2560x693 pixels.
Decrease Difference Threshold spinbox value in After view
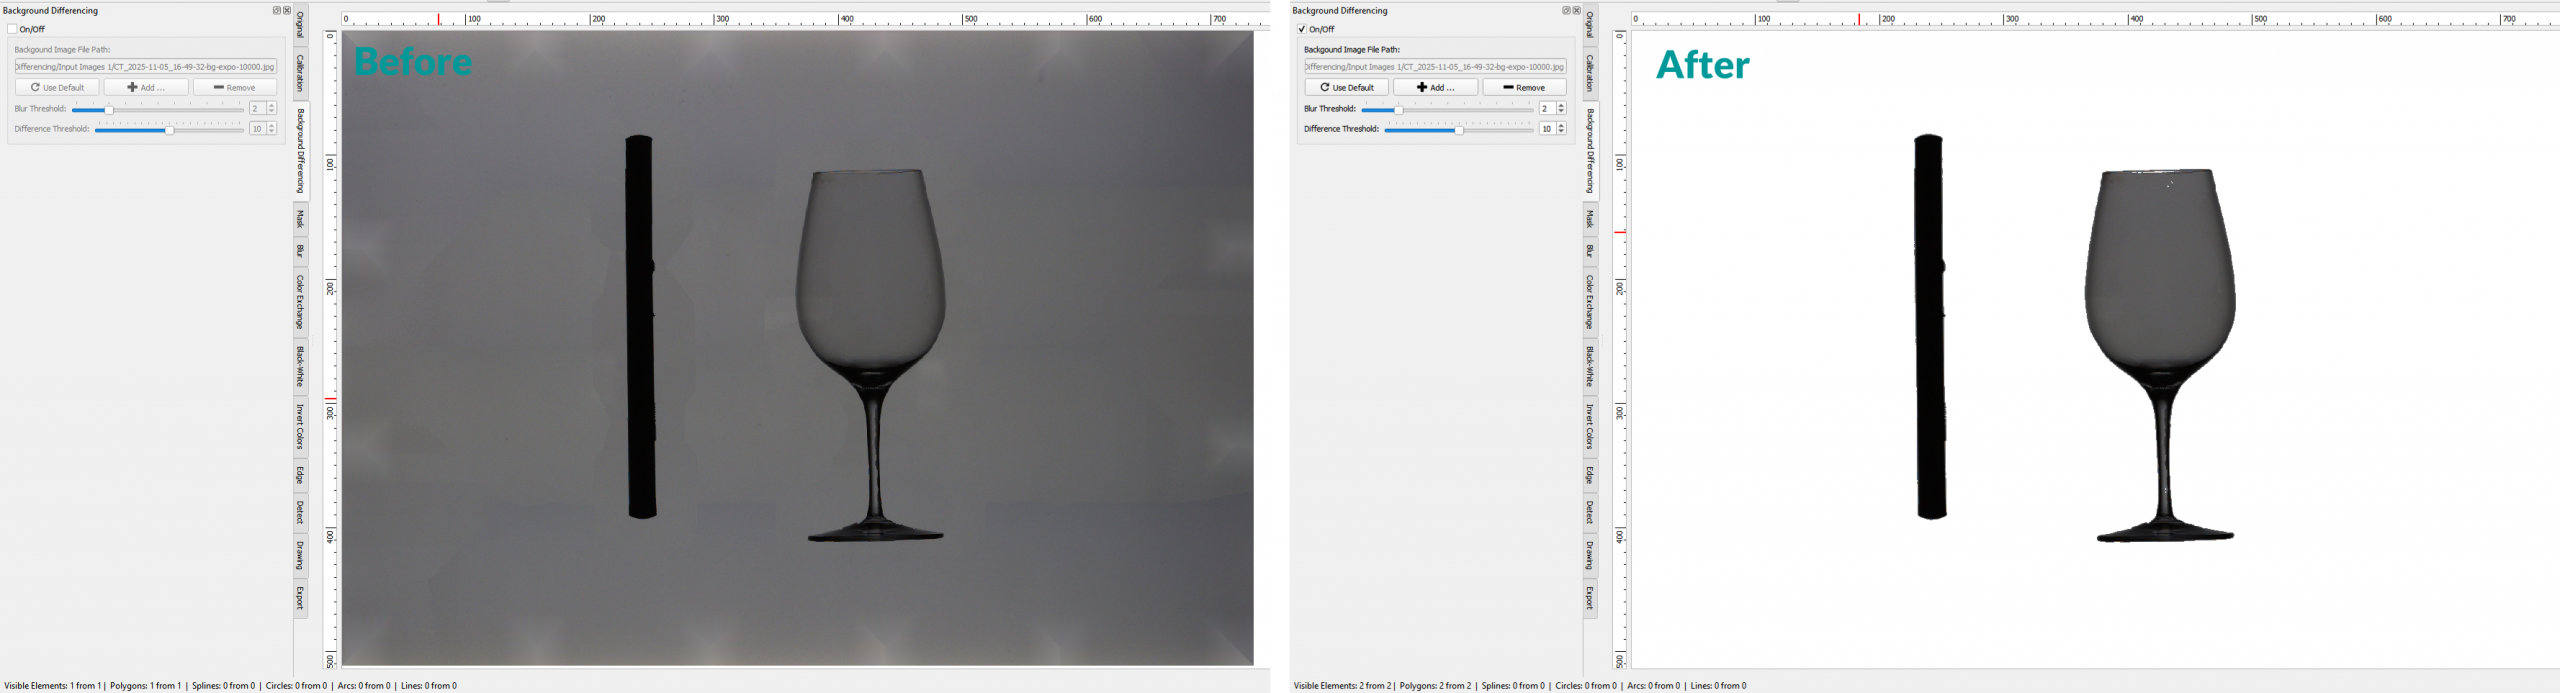pyautogui.click(x=1561, y=132)
